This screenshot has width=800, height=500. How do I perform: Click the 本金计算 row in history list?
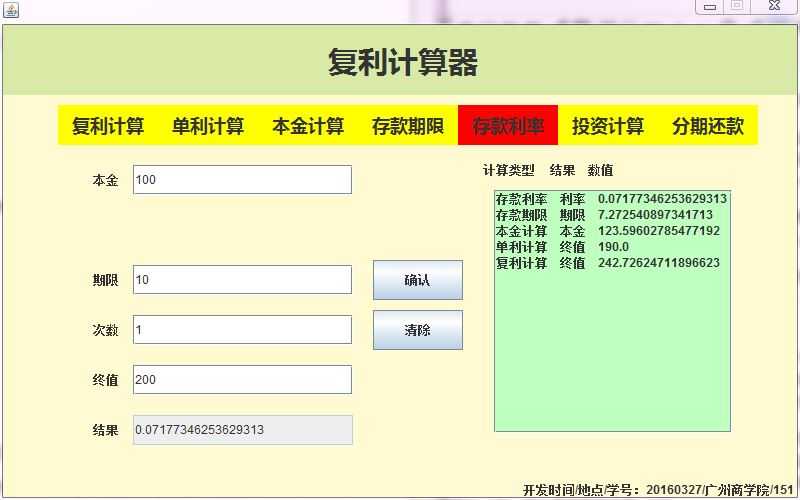[611, 231]
